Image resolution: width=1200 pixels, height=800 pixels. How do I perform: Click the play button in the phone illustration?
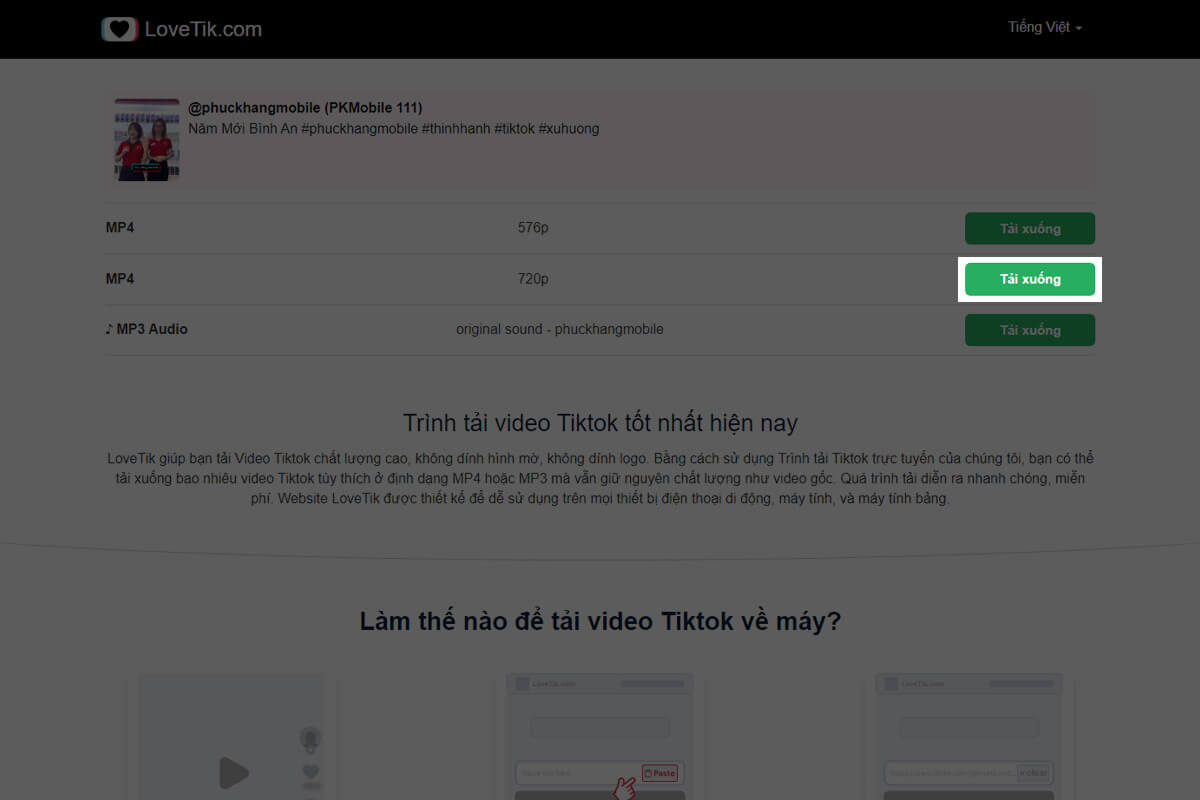coord(232,772)
